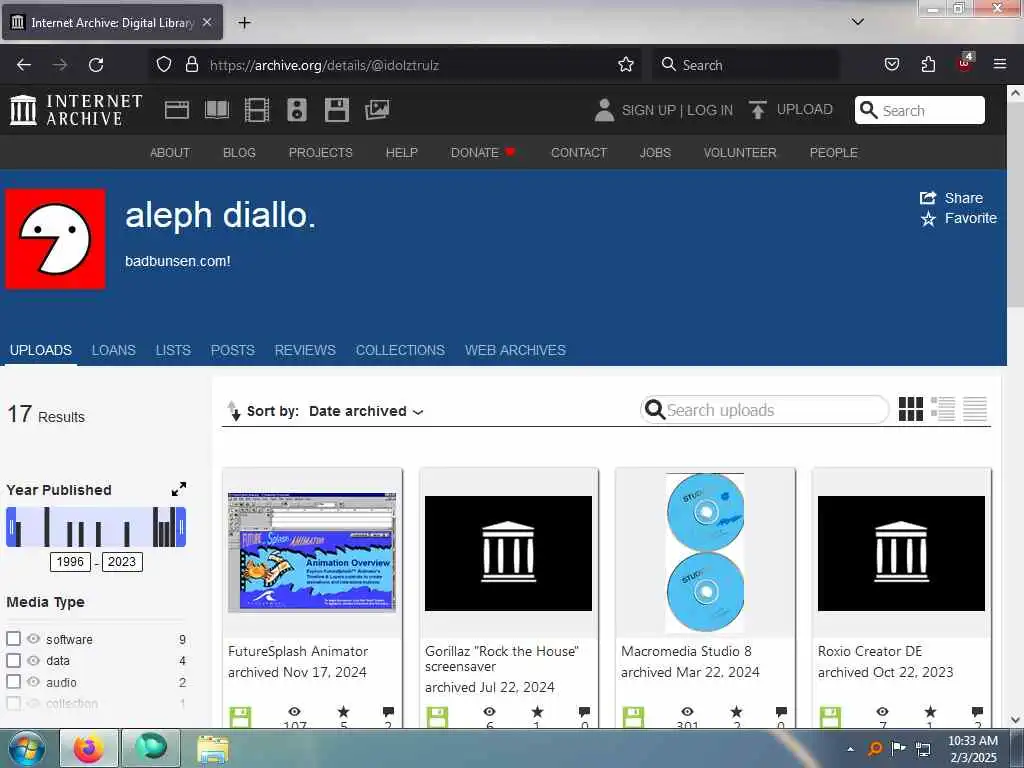Select the COLLECTIONS tab
1024x768 pixels.
400,350
